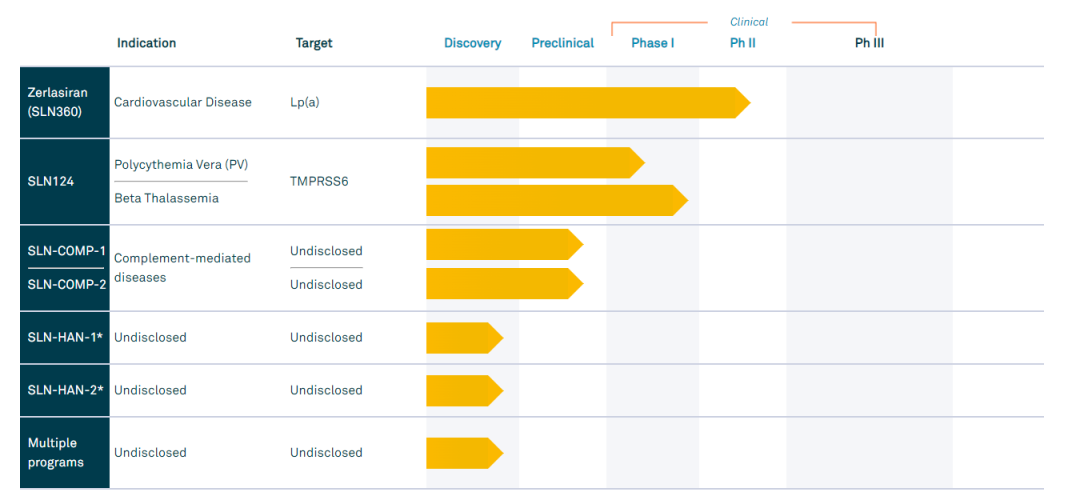Click the TMPRSS6 target label

coord(319,181)
